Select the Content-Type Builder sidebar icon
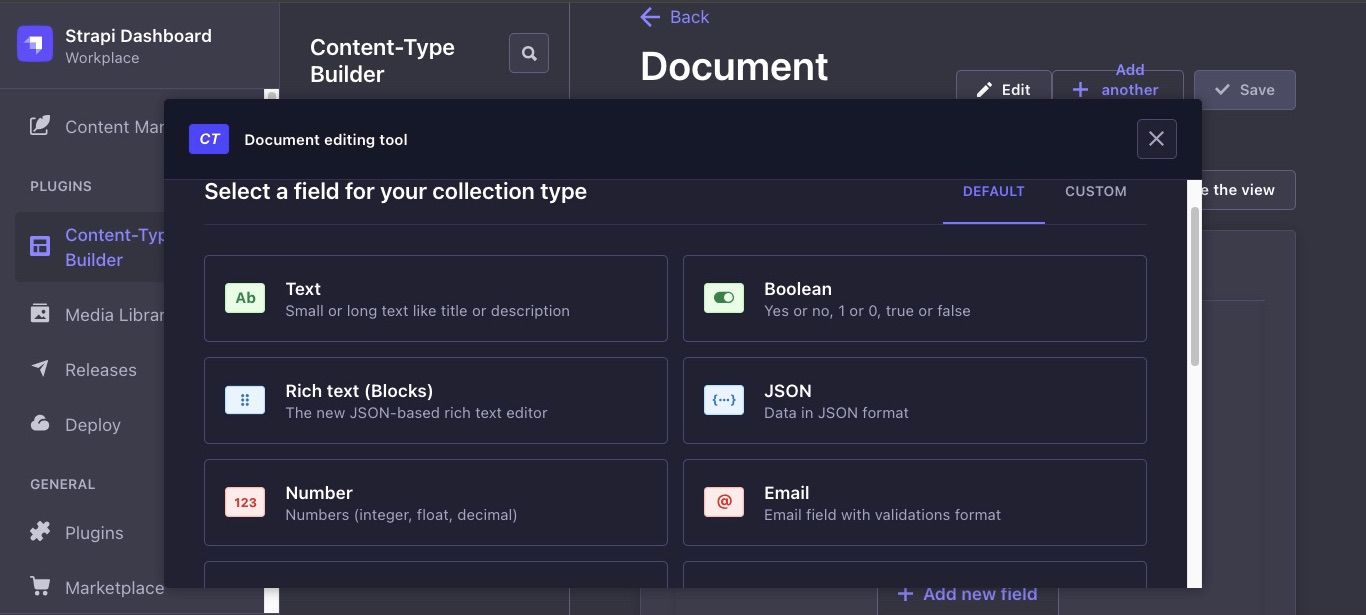 point(40,247)
